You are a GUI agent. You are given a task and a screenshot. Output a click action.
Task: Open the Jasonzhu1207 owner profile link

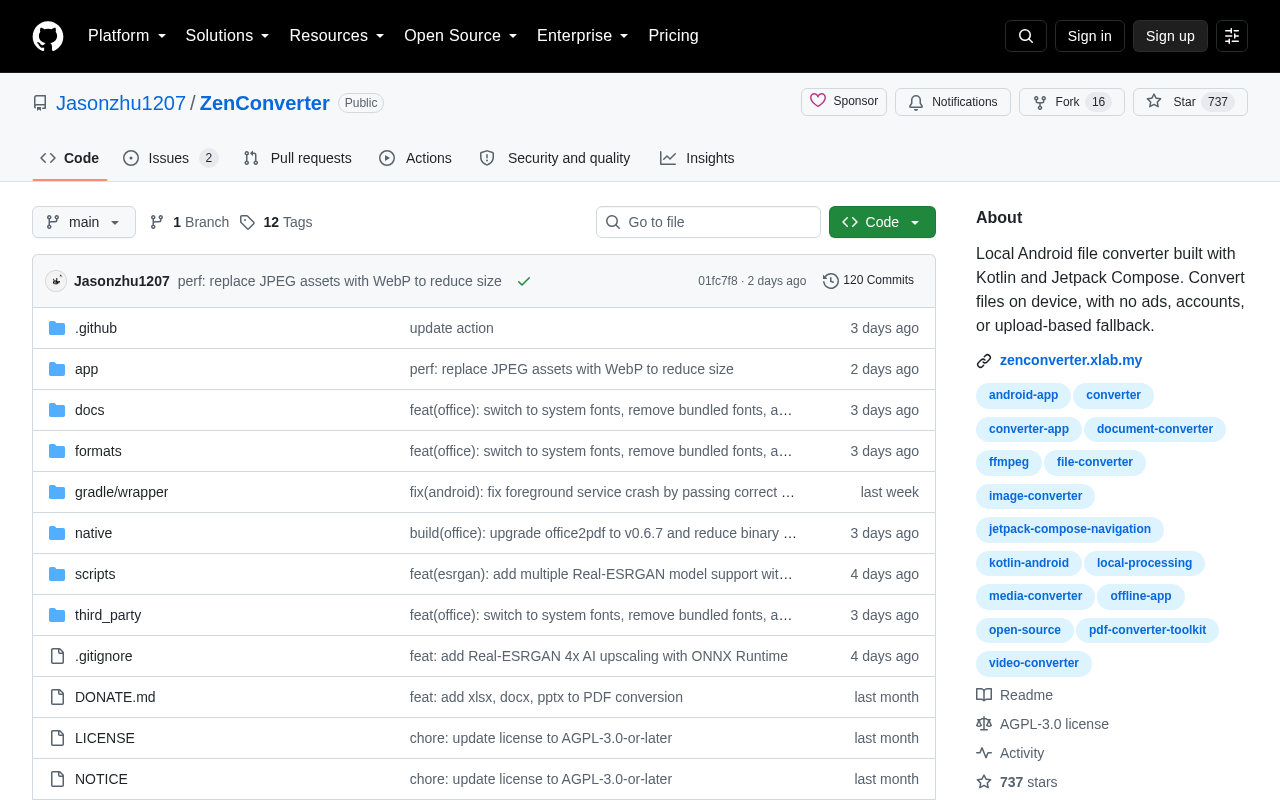(121, 103)
